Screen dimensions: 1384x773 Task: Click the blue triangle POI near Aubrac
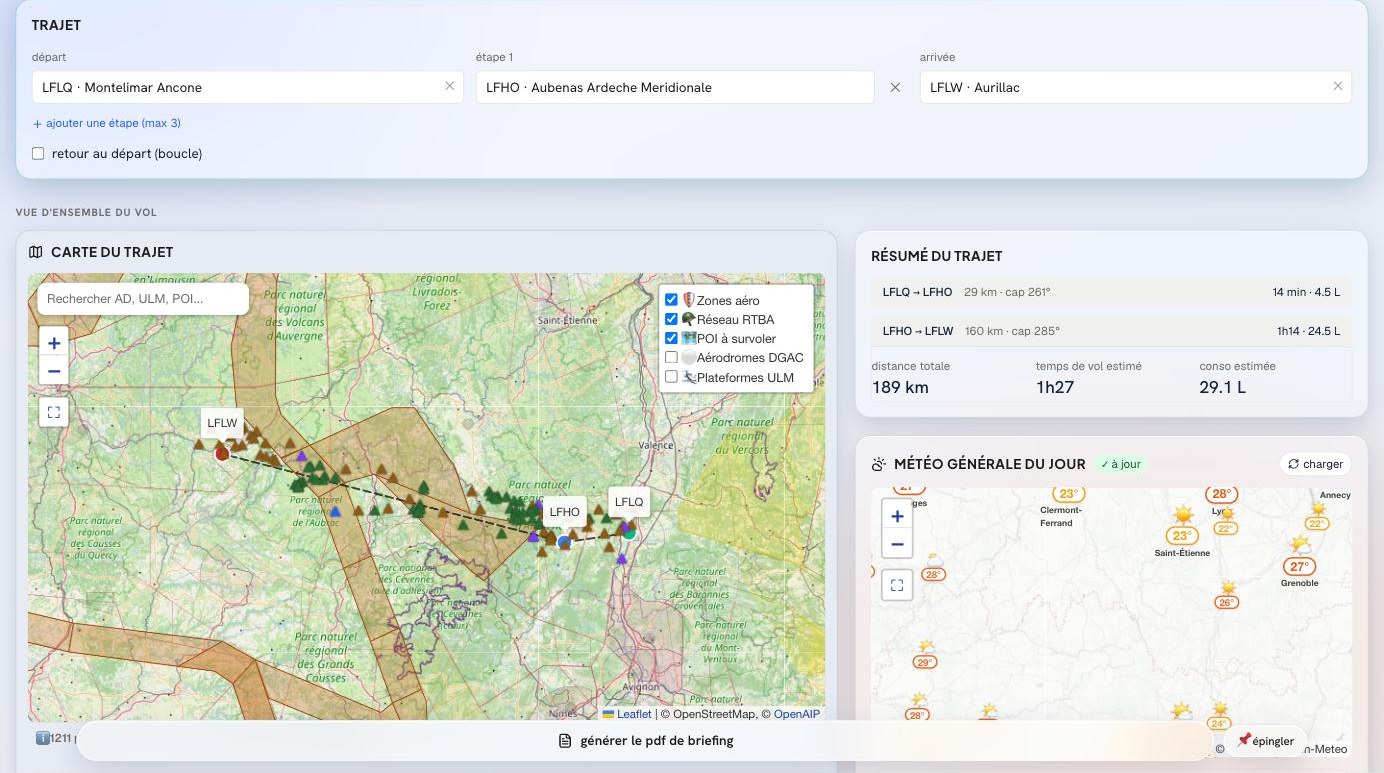point(336,511)
